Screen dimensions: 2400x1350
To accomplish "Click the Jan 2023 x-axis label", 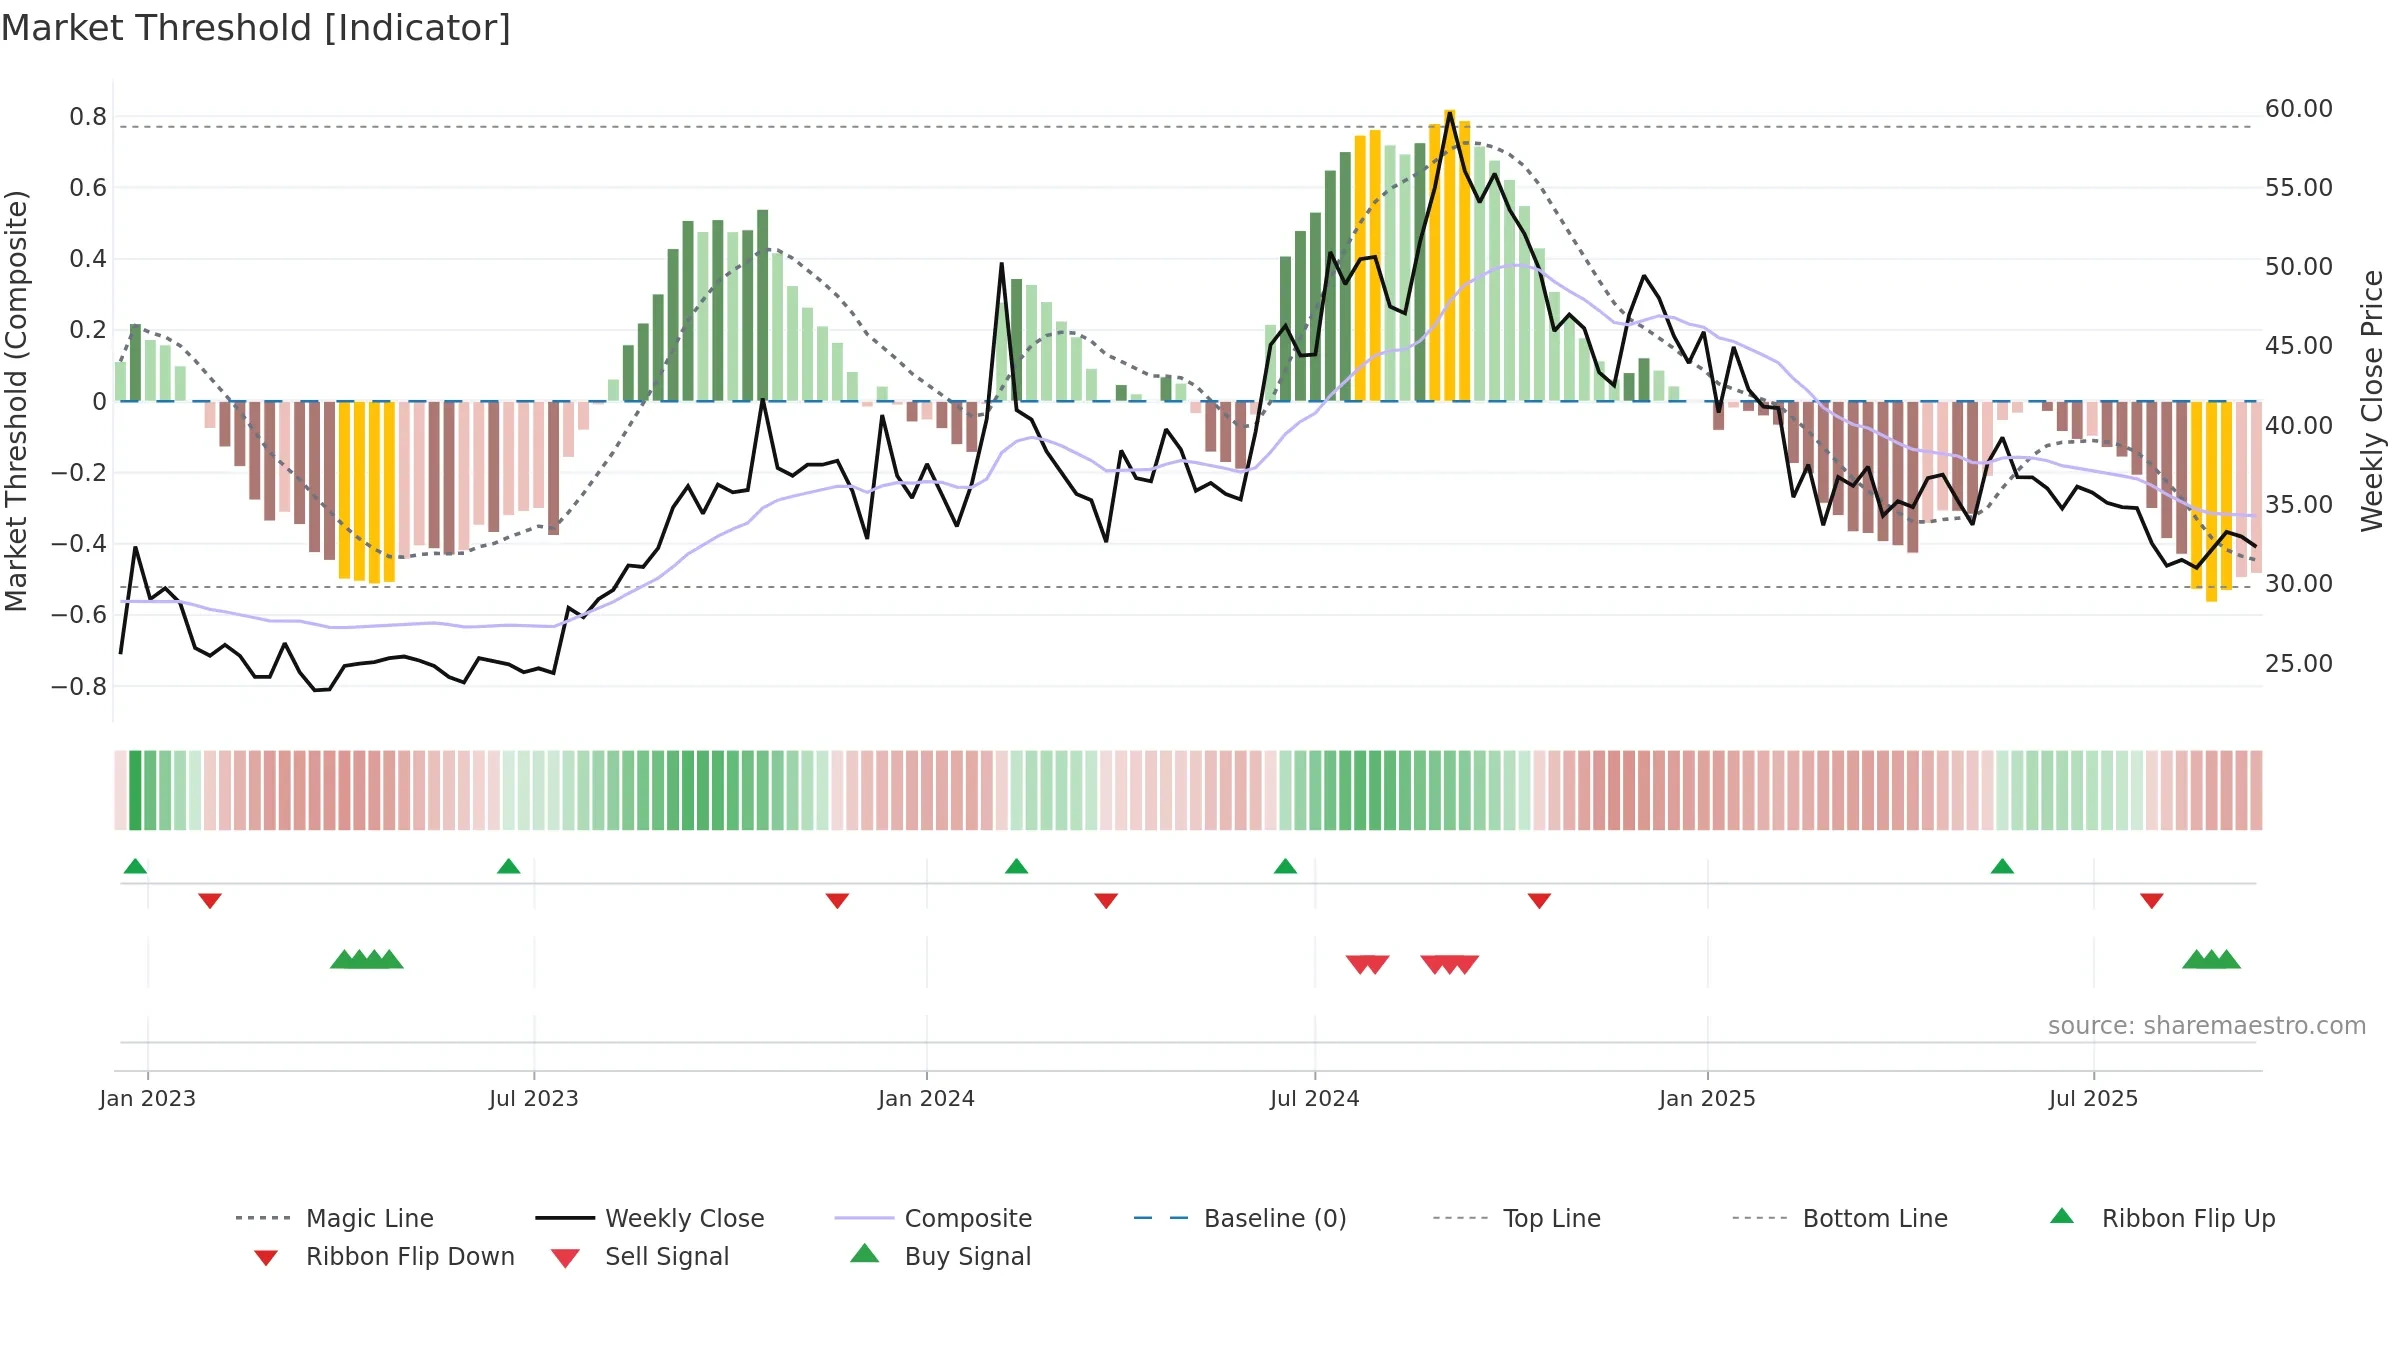I will [x=148, y=1098].
